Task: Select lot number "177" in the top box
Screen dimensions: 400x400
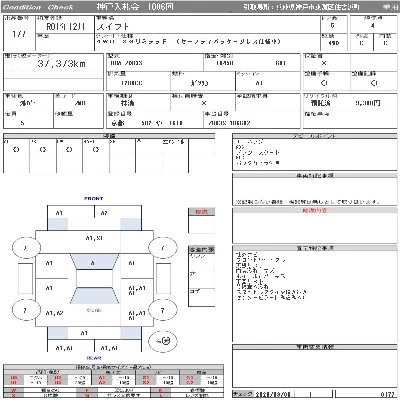Action: 19,34
